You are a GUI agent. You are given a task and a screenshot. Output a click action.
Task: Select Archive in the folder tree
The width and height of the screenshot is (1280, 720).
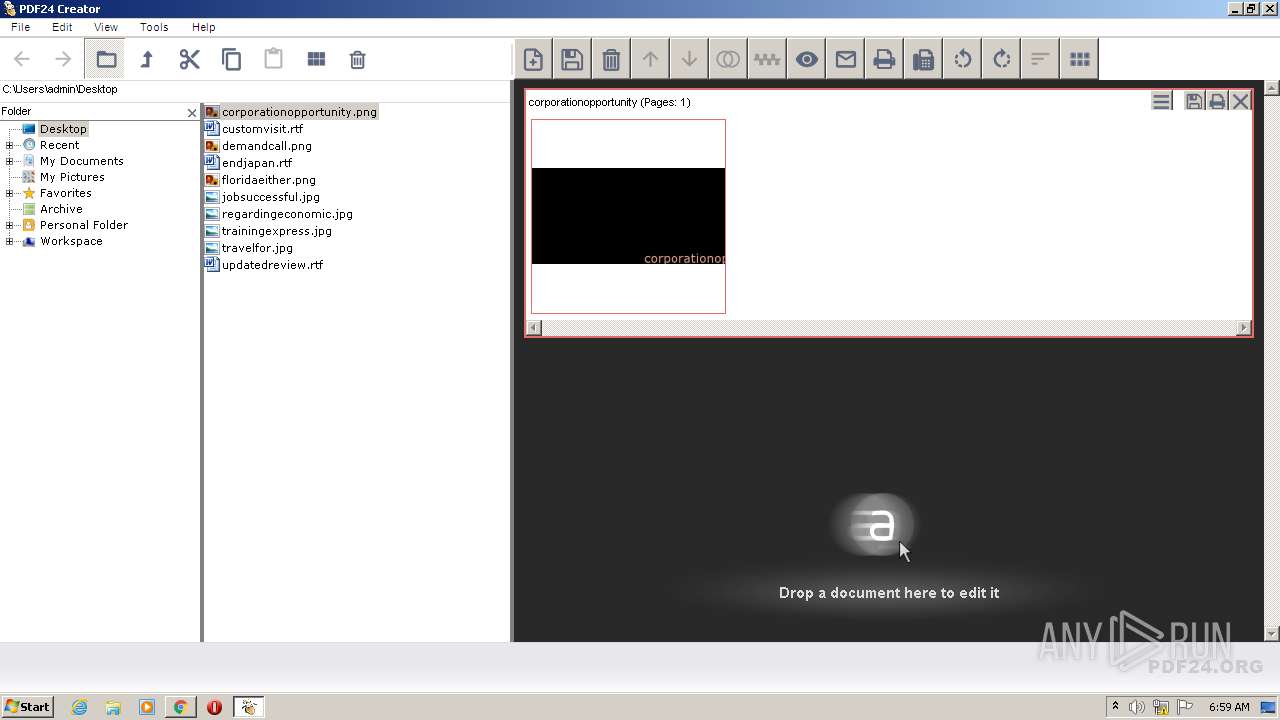pos(61,209)
